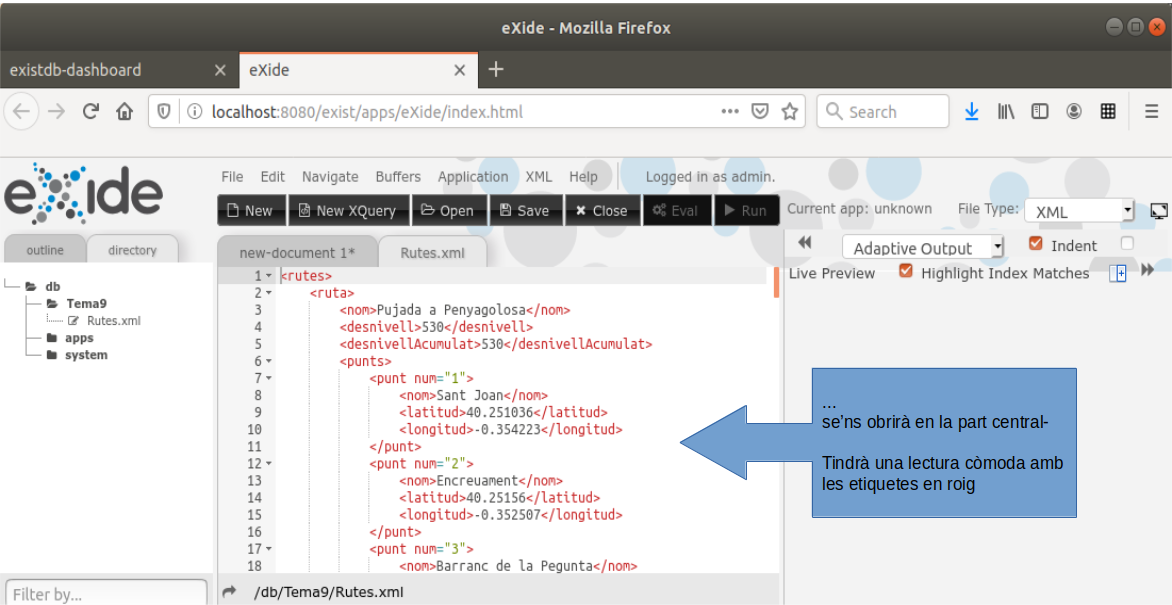Switch to the new-document 1 editor tab
This screenshot has width=1172, height=605.
(x=297, y=252)
